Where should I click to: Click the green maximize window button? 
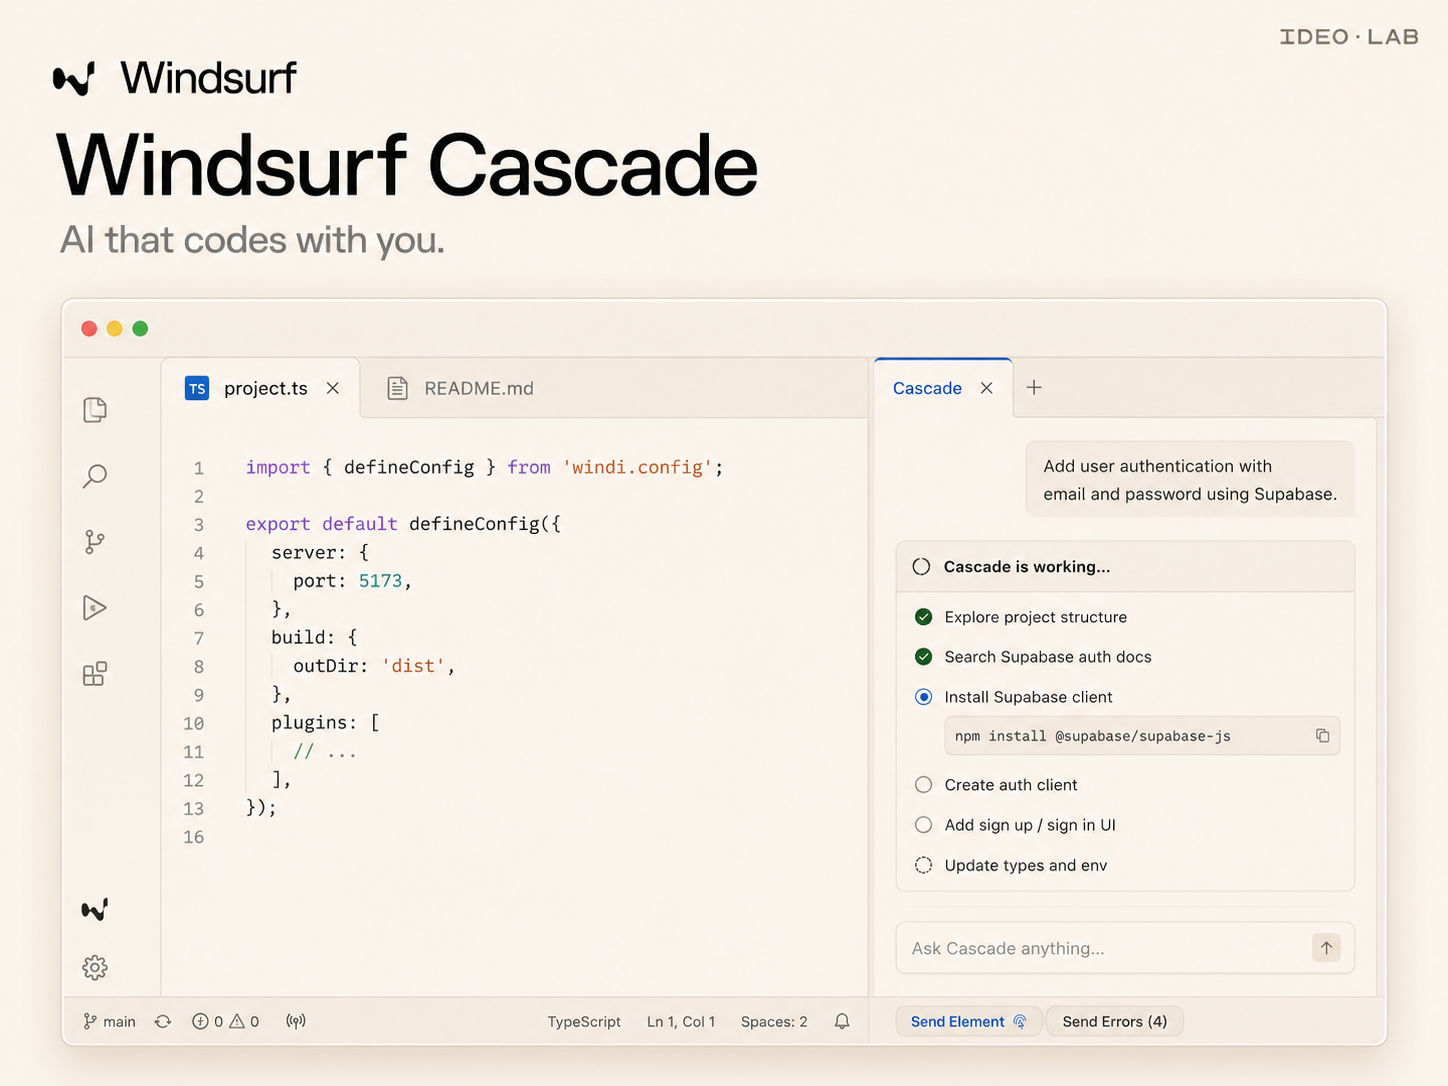click(141, 329)
